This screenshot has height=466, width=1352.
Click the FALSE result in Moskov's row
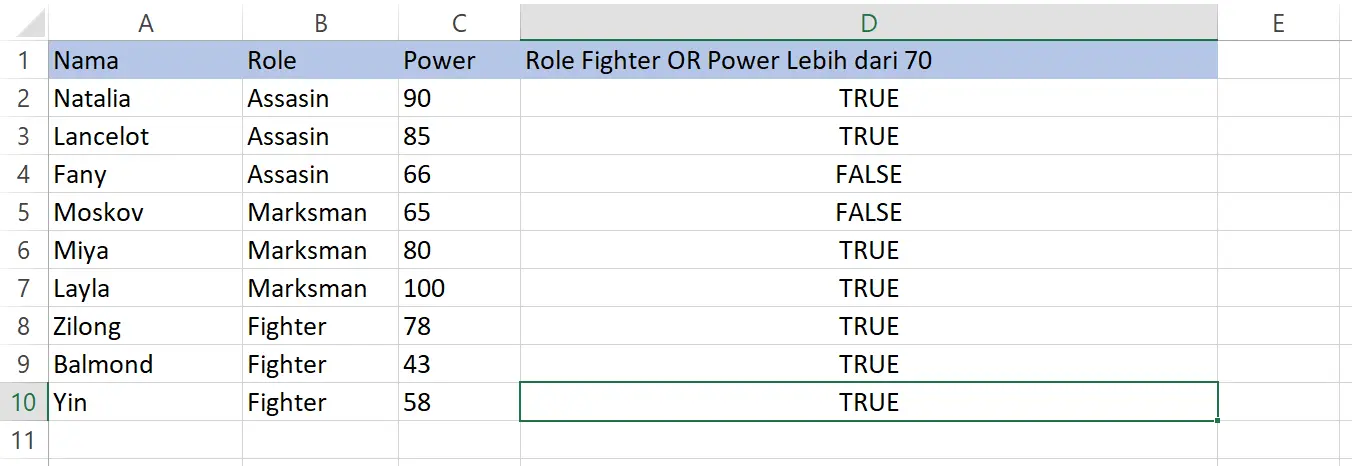pos(869,212)
